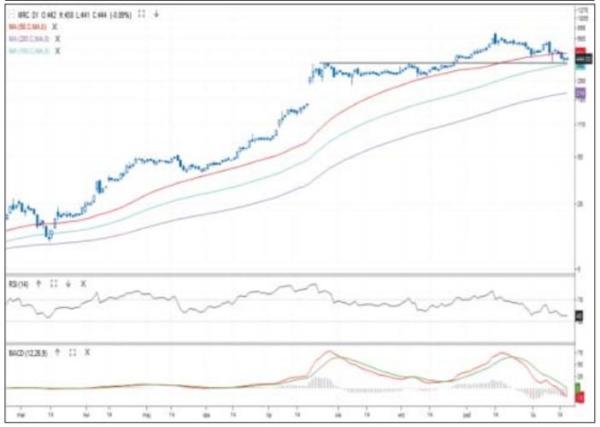Select the purple MA value tag on price axis
Image resolution: width=600 pixels, height=427 pixels.
point(578,92)
